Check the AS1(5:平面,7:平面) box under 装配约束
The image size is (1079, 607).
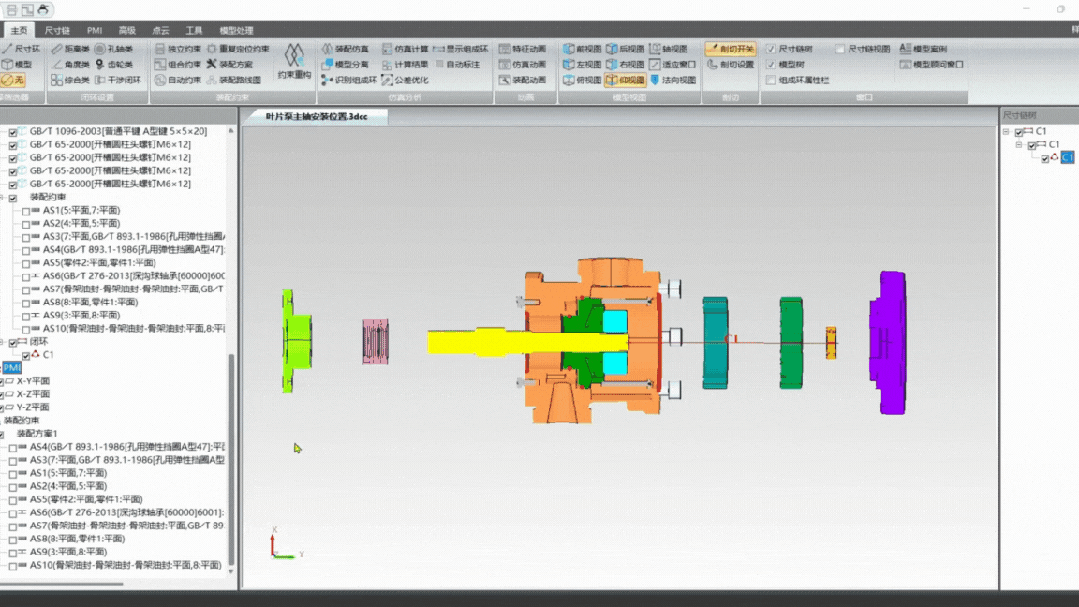pyautogui.click(x=25, y=211)
